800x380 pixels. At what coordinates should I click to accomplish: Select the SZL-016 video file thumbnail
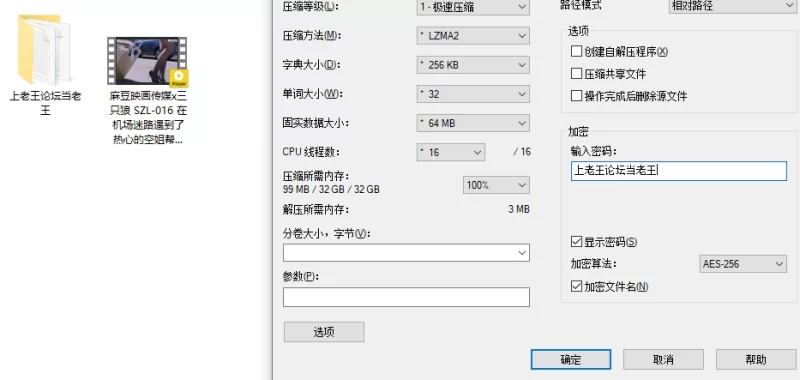pyautogui.click(x=147, y=61)
